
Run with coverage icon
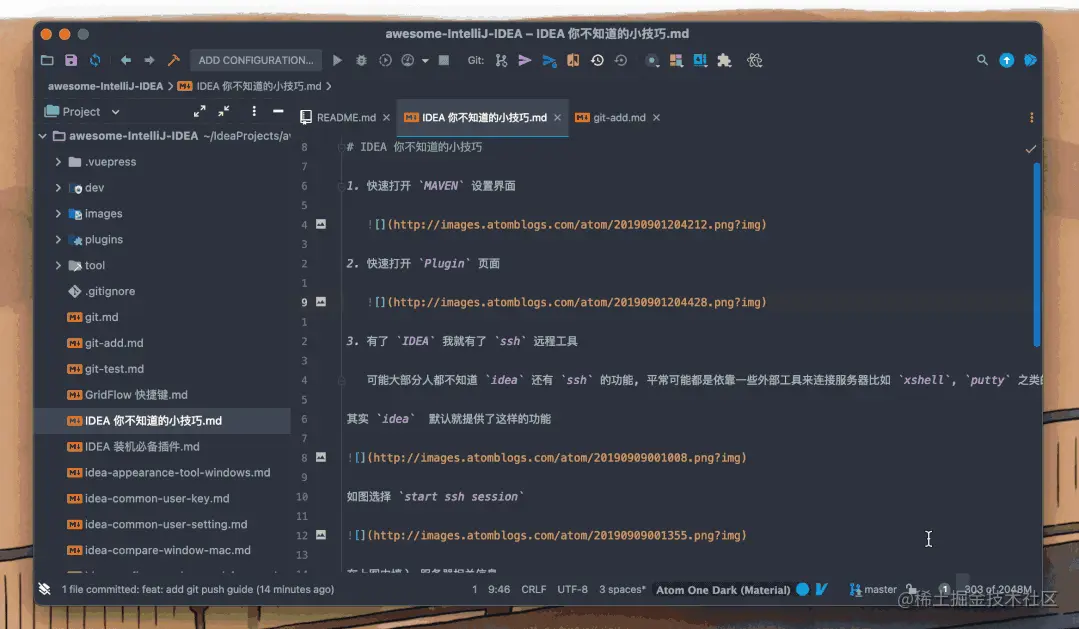click(385, 61)
